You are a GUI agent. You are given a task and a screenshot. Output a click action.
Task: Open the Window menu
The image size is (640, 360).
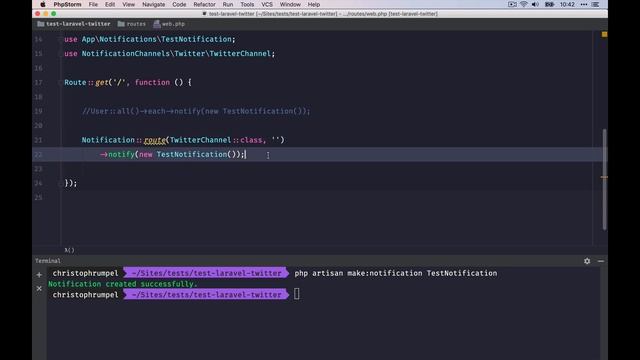[290, 4]
